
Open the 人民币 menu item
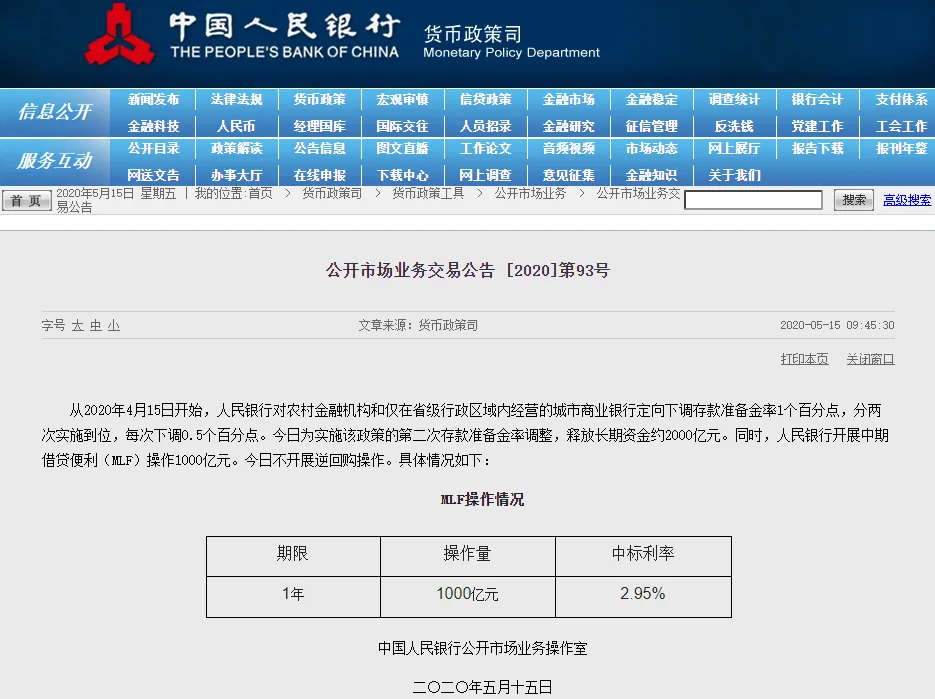(x=236, y=126)
